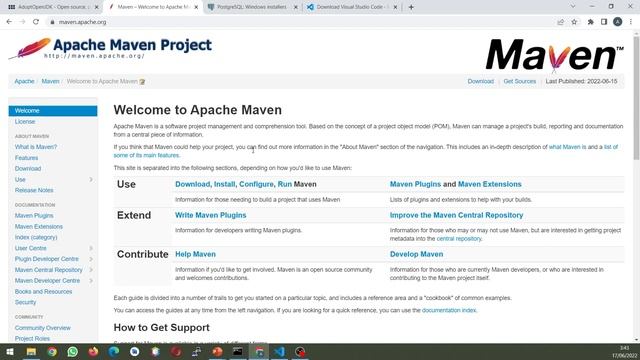Open Help Maven link

196,254
